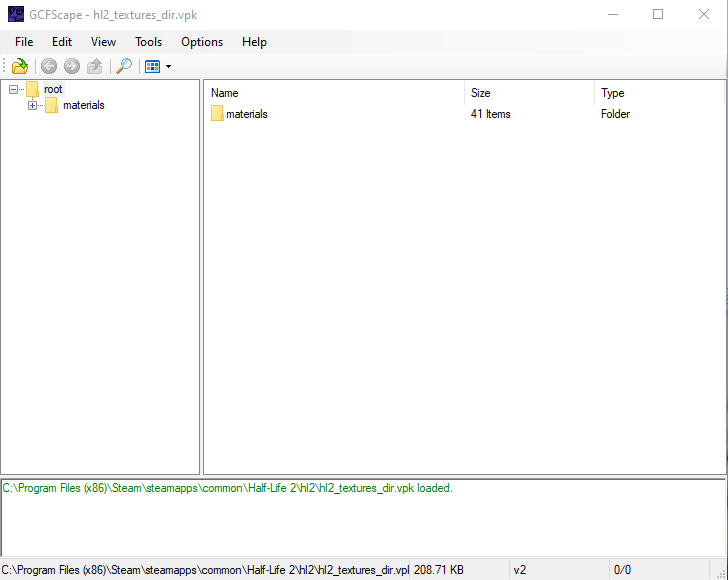The width and height of the screenshot is (728, 580).
Task: Click the green 'hl2_textures_dir.vpk loaded.' log message
Action: pos(228,488)
